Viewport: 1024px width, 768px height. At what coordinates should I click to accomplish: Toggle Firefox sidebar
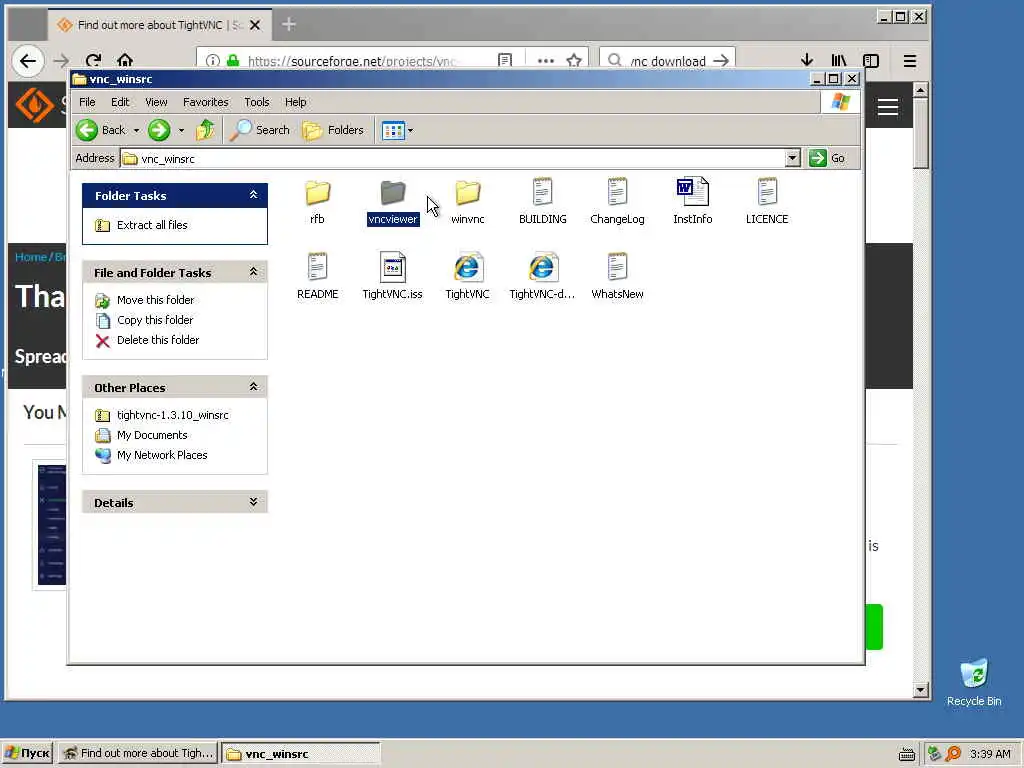click(x=871, y=61)
